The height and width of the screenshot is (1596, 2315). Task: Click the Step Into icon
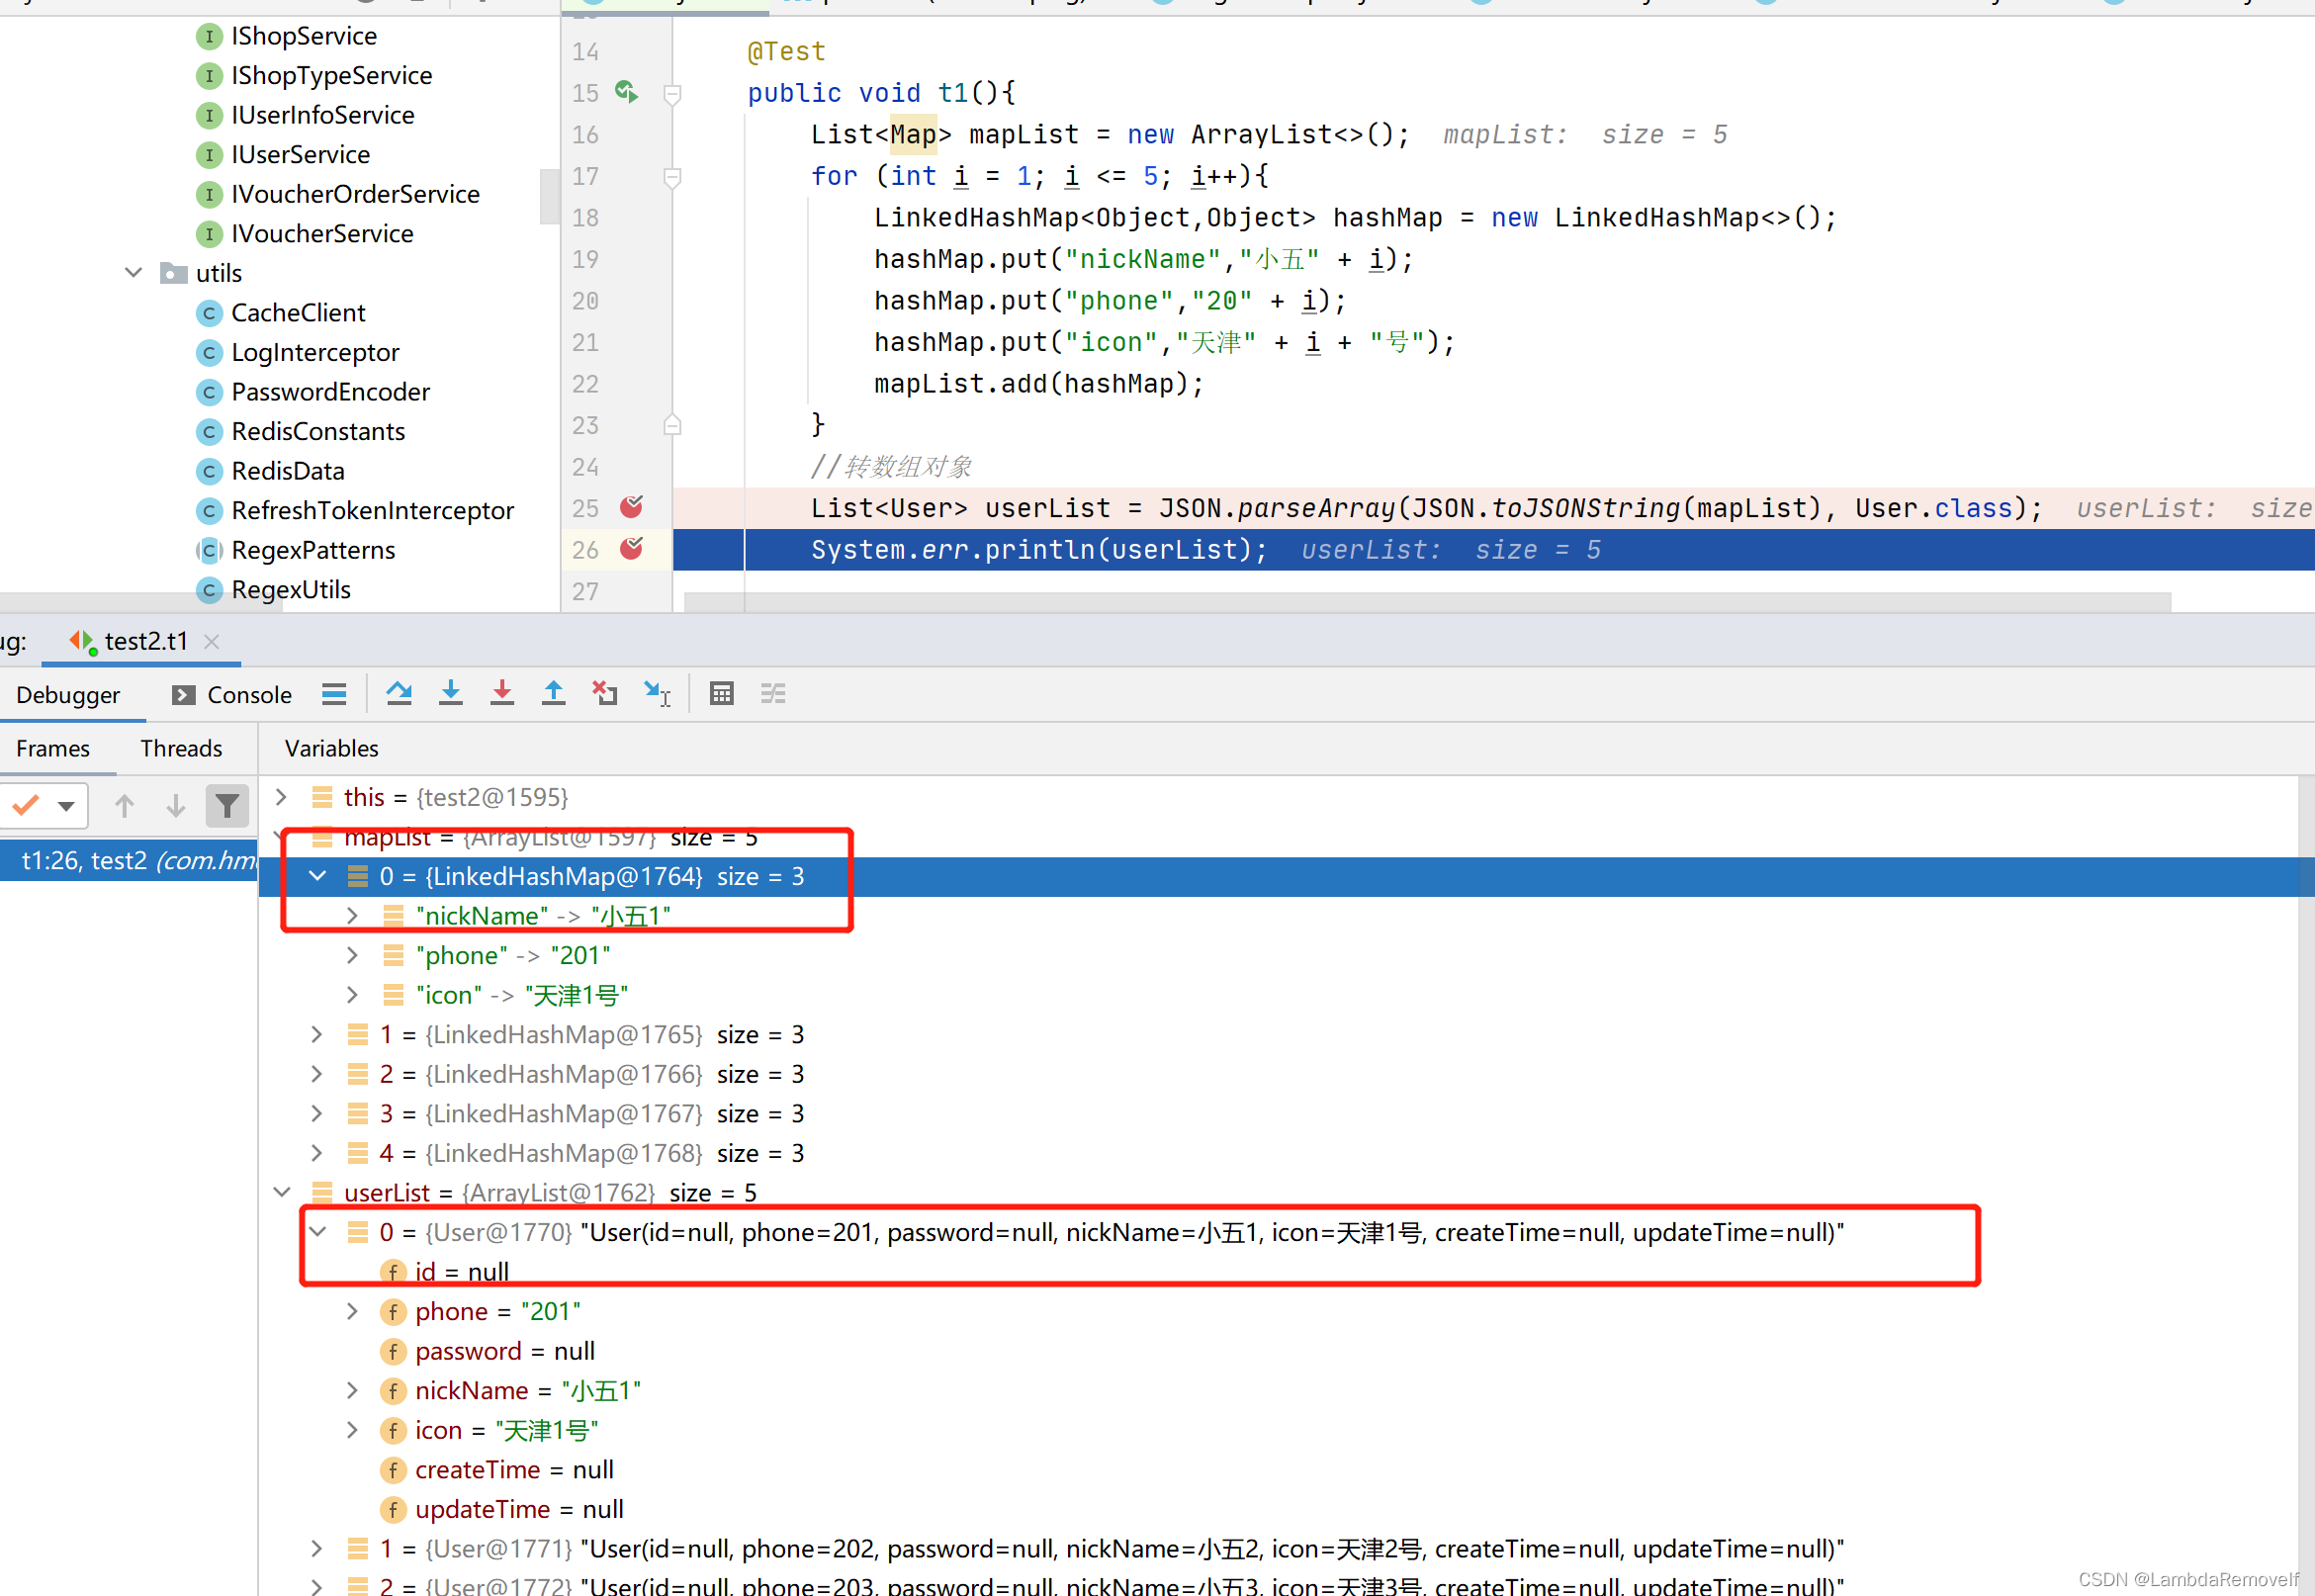click(451, 693)
